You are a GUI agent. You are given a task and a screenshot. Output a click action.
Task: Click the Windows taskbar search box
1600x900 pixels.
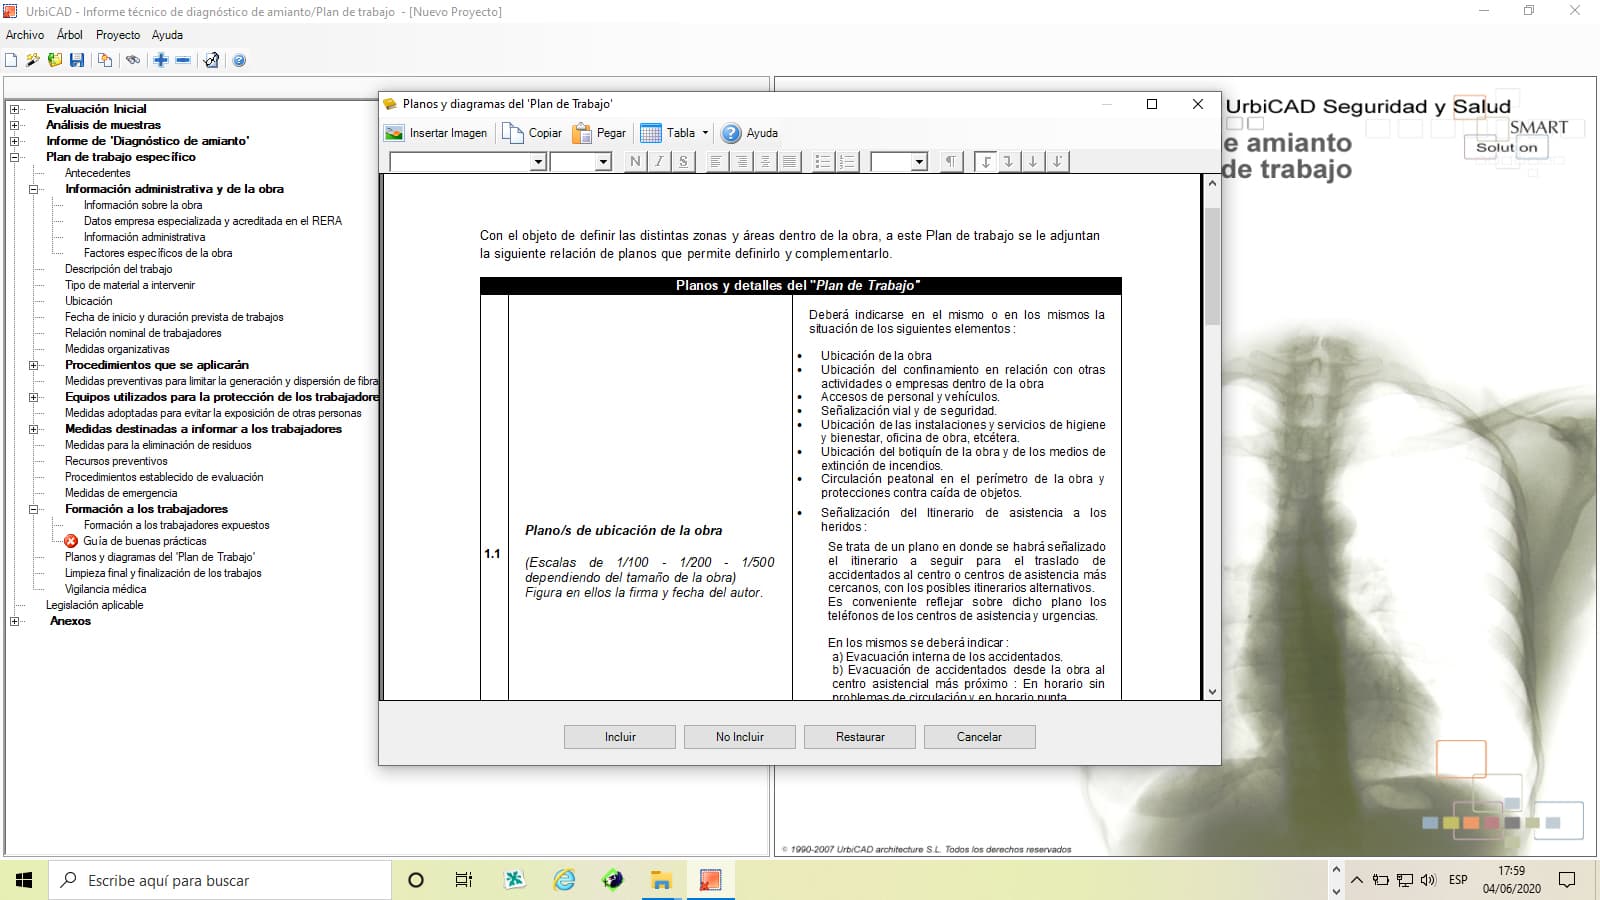220,880
